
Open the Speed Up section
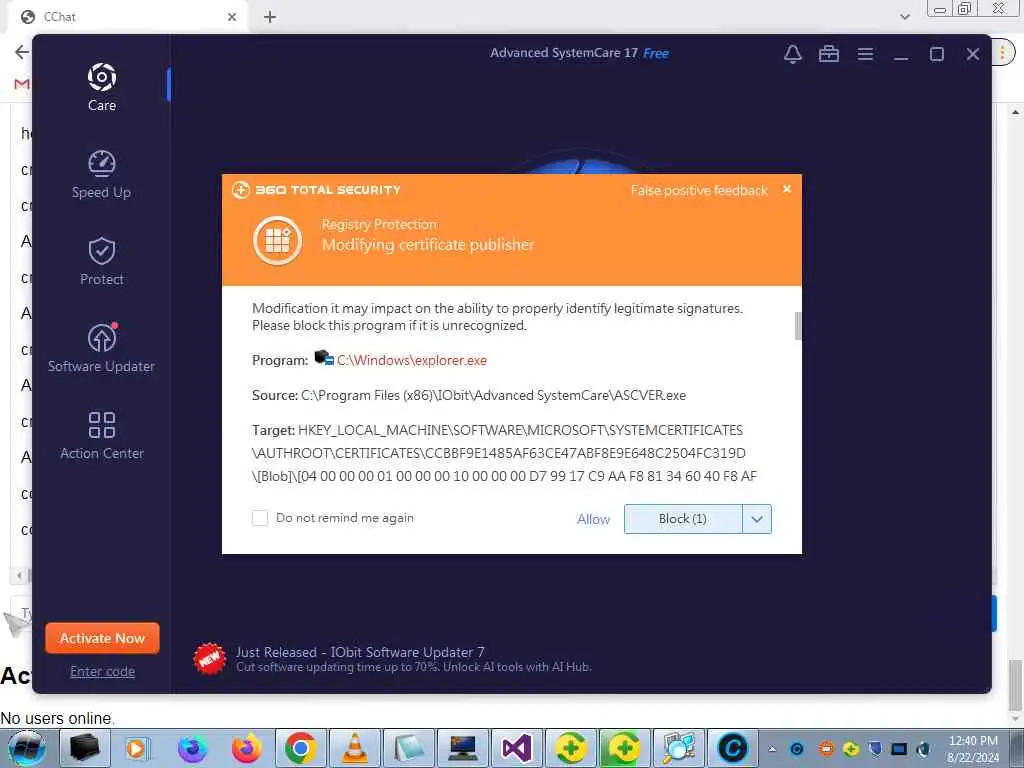coord(101,174)
